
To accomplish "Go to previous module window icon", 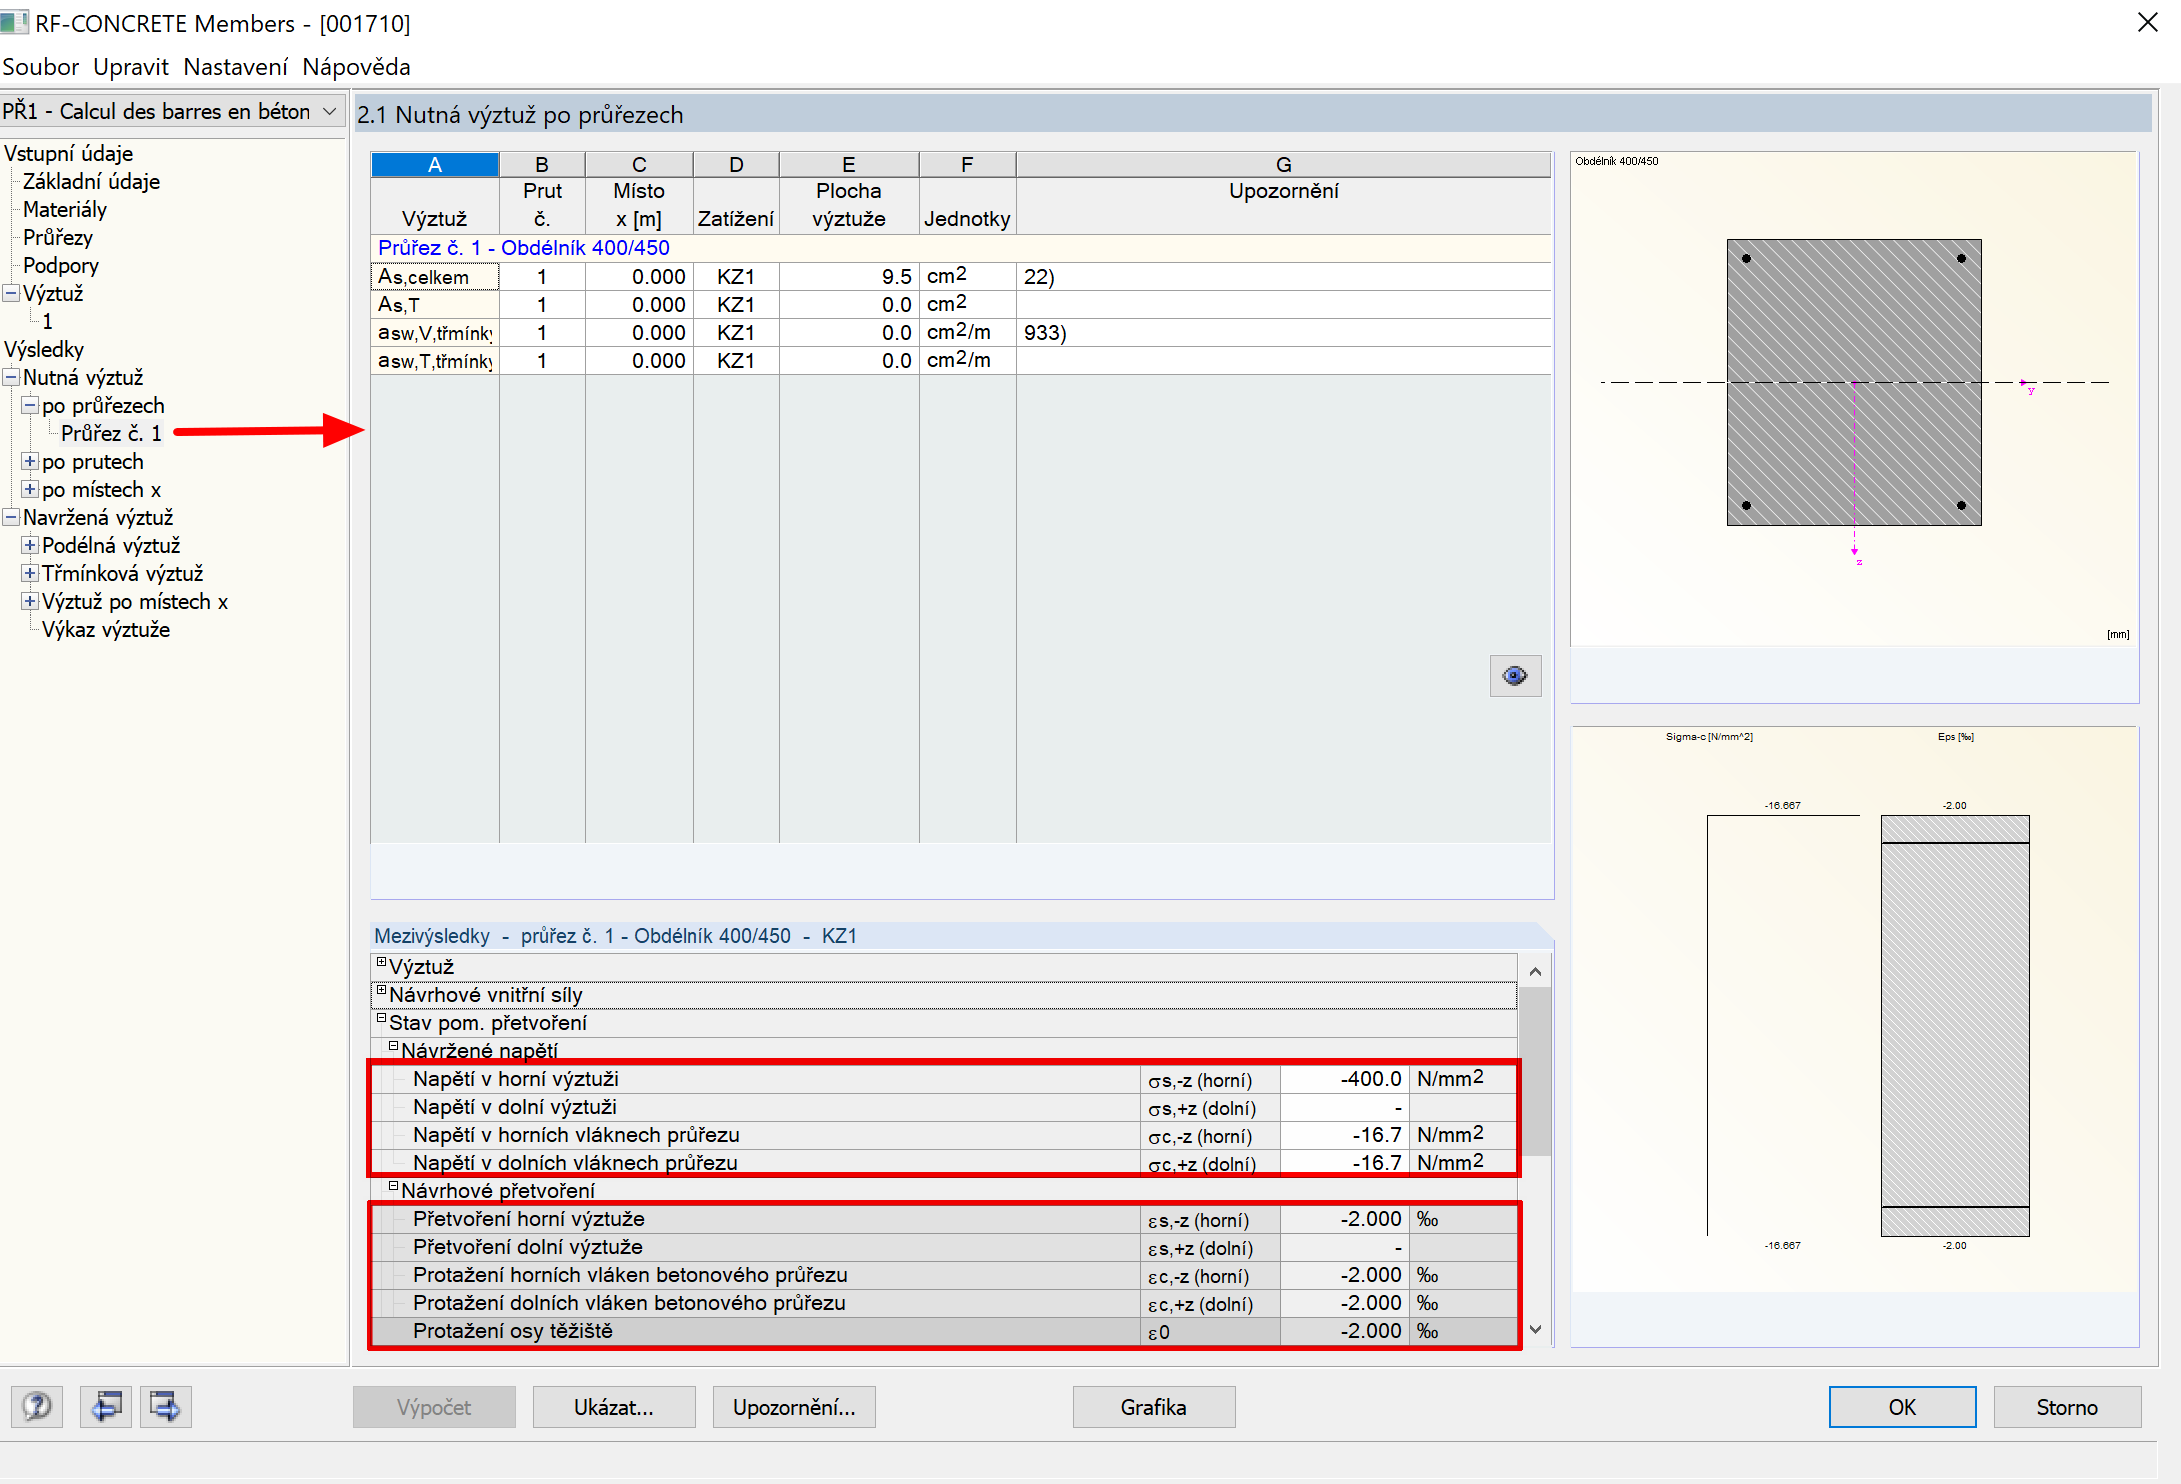I will [x=106, y=1407].
